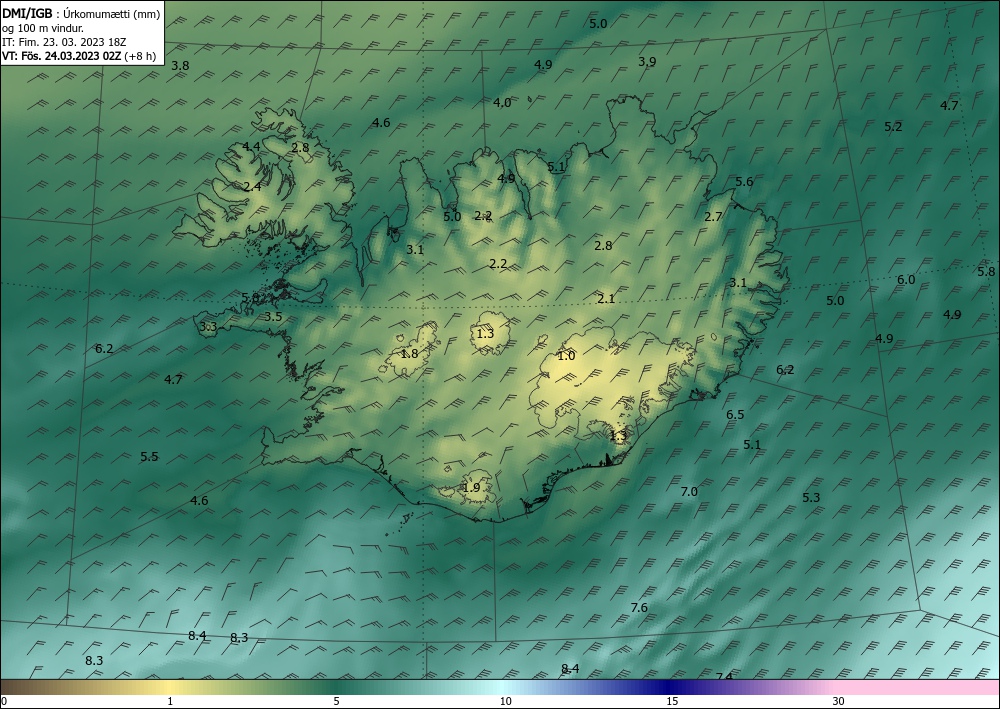Click the 1.9 value on the southern glacier
The image size is (1000, 709).
click(471, 488)
